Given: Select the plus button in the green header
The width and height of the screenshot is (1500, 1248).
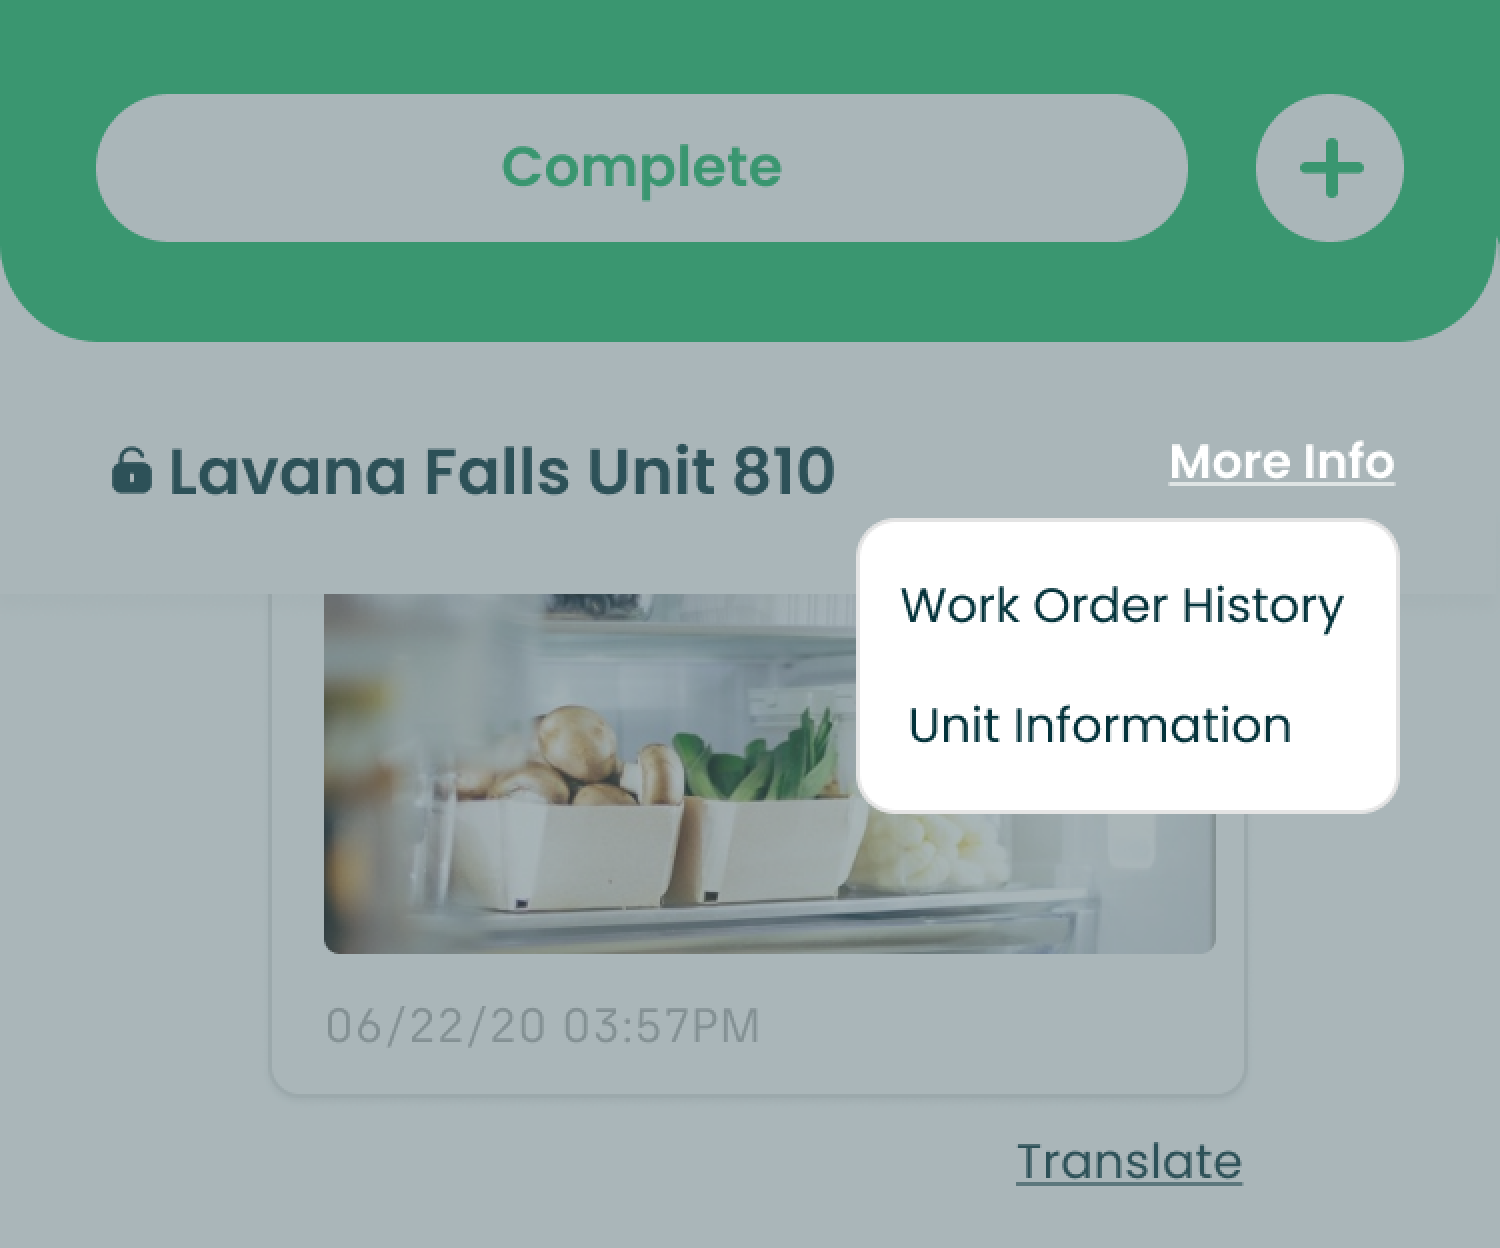Looking at the screenshot, I should [x=1328, y=167].
